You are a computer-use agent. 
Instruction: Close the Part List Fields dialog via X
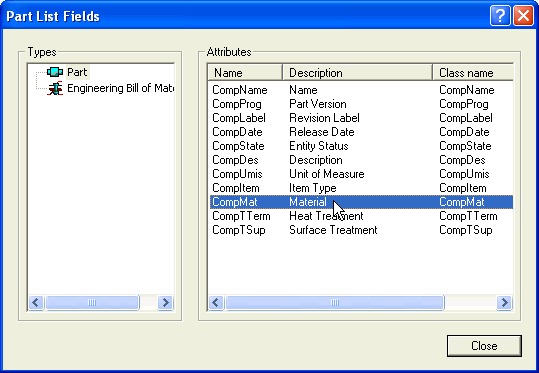(523, 15)
